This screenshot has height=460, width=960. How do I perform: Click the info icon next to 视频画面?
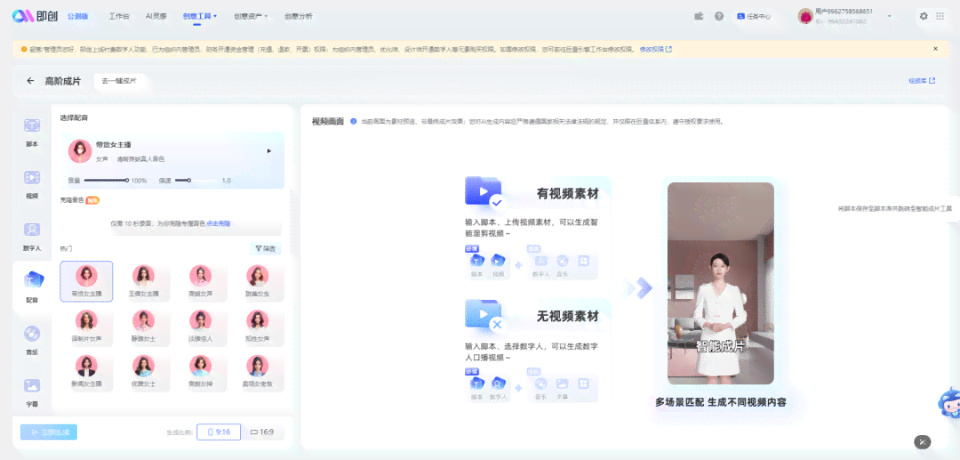pyautogui.click(x=353, y=121)
